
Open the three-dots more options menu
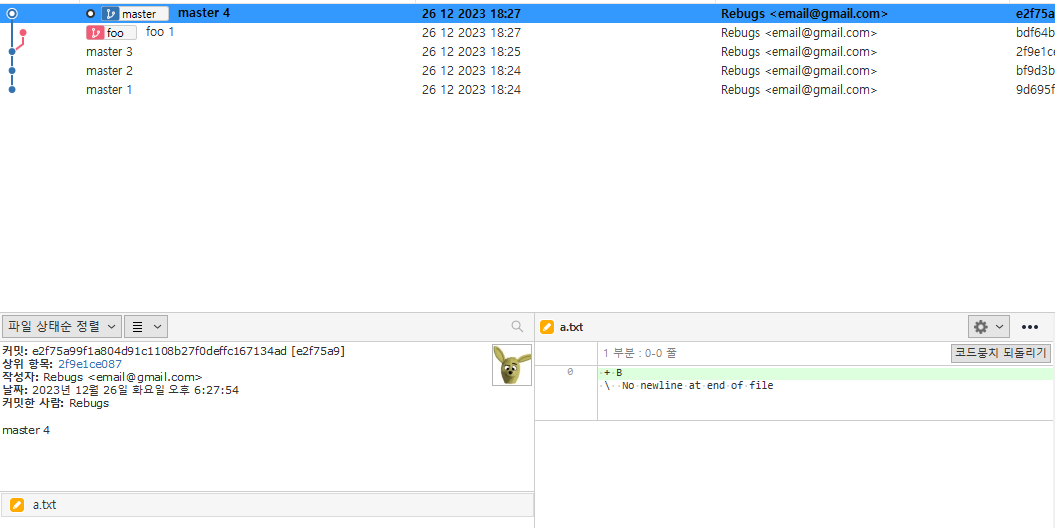click(x=1030, y=327)
